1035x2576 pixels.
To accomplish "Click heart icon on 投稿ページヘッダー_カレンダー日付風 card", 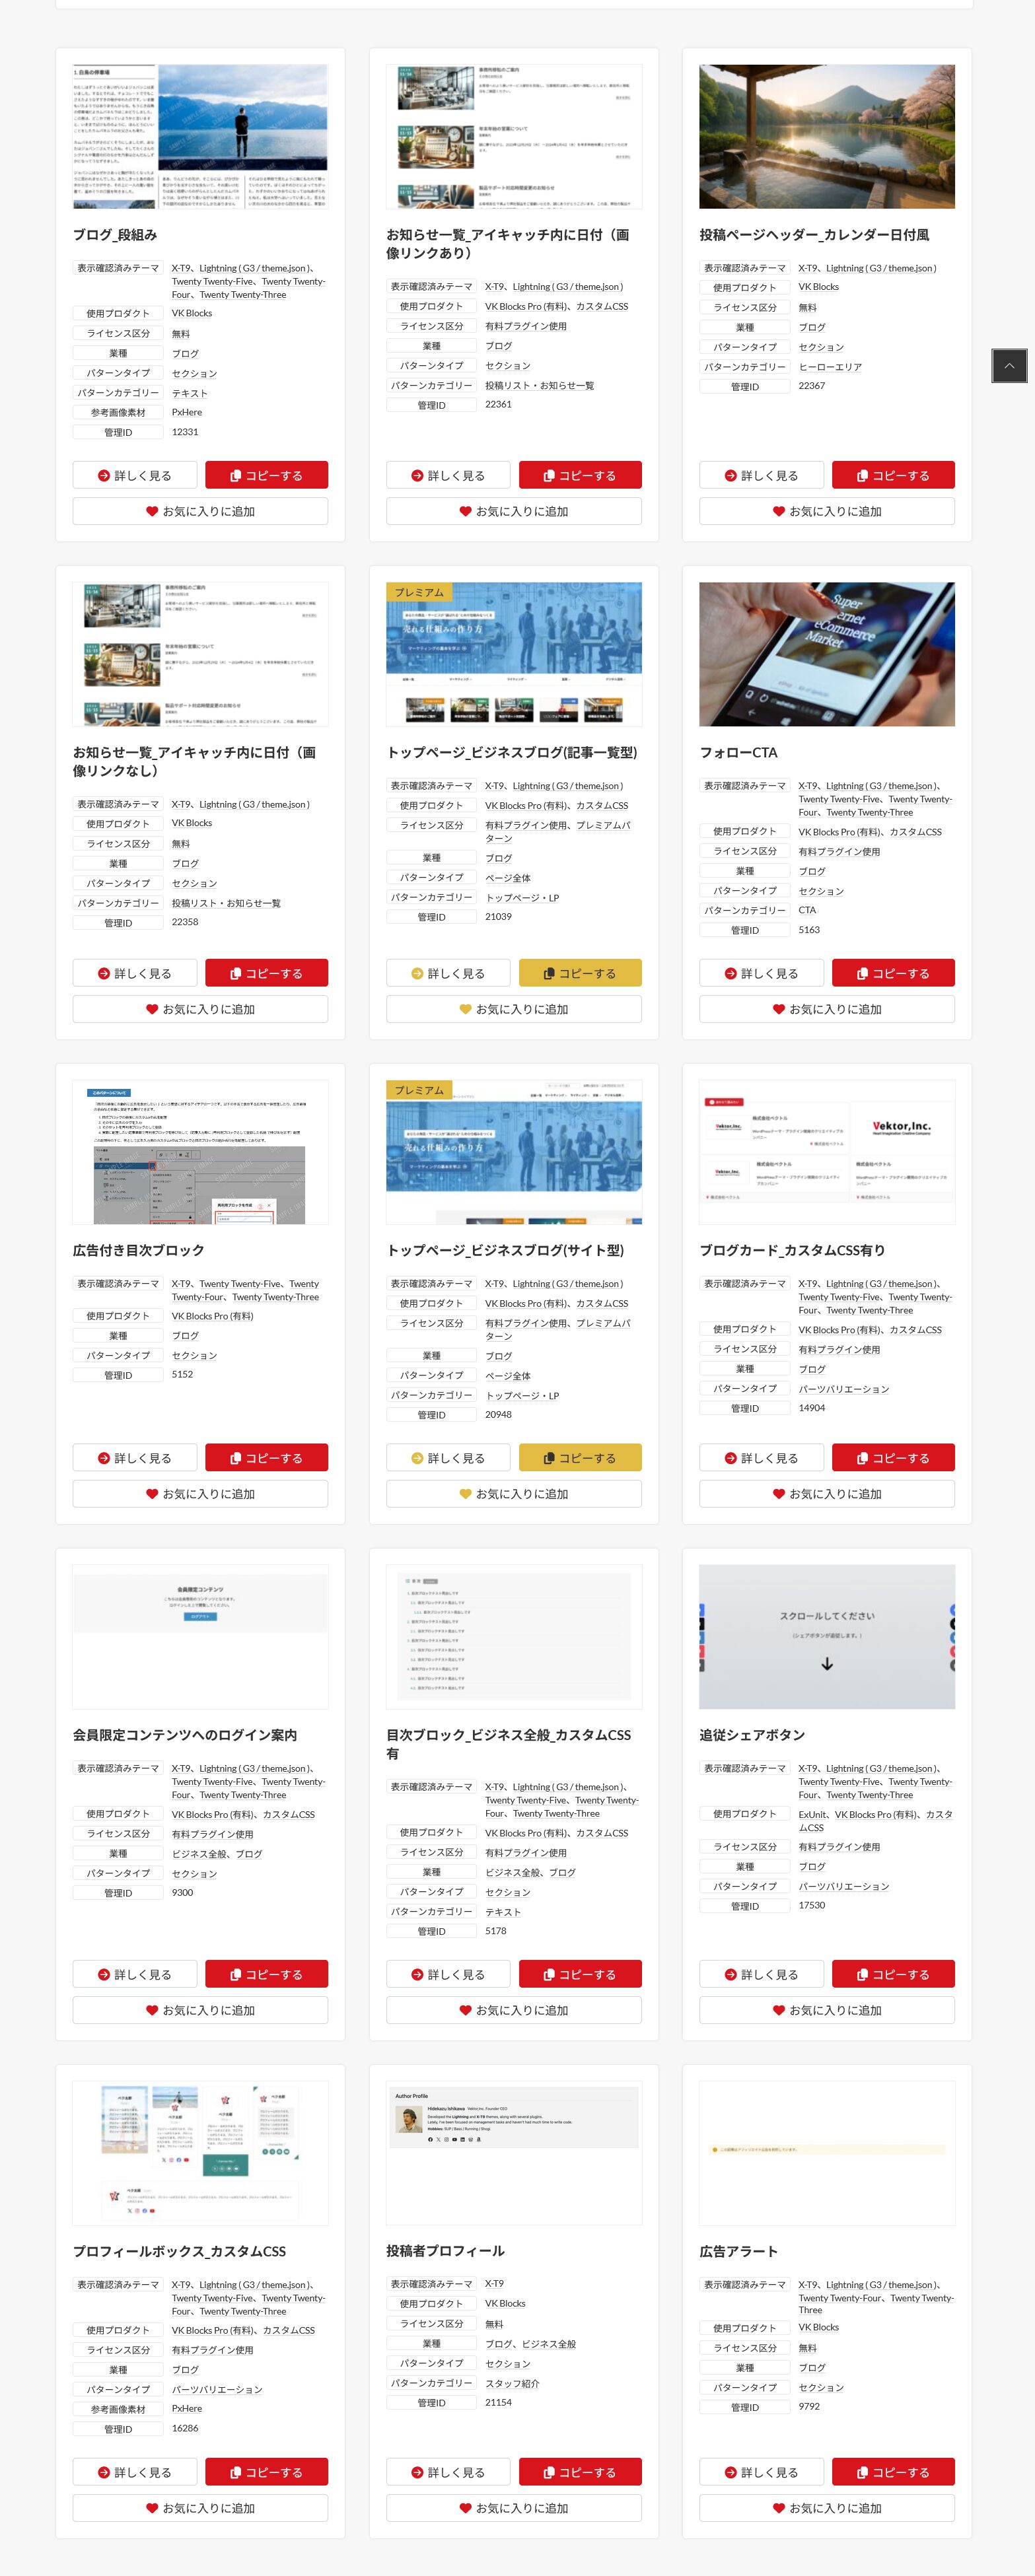I will pos(778,511).
